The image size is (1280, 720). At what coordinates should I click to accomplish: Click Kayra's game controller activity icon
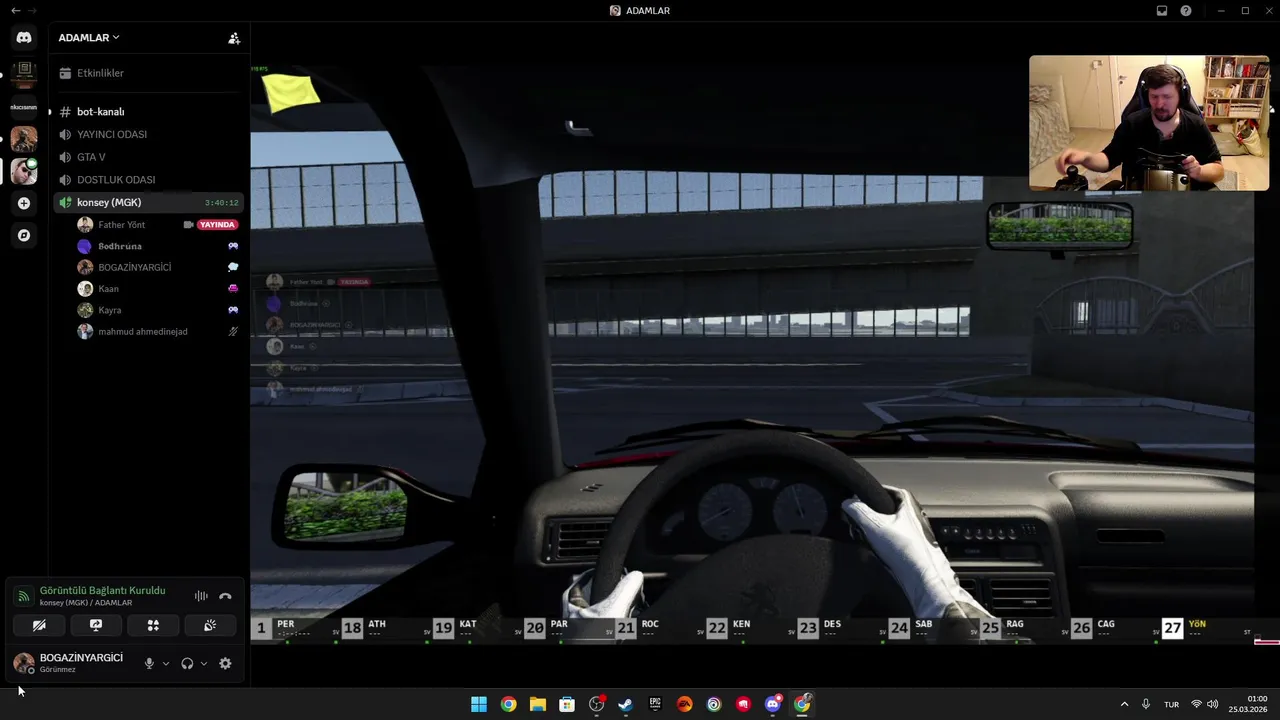pos(233,310)
